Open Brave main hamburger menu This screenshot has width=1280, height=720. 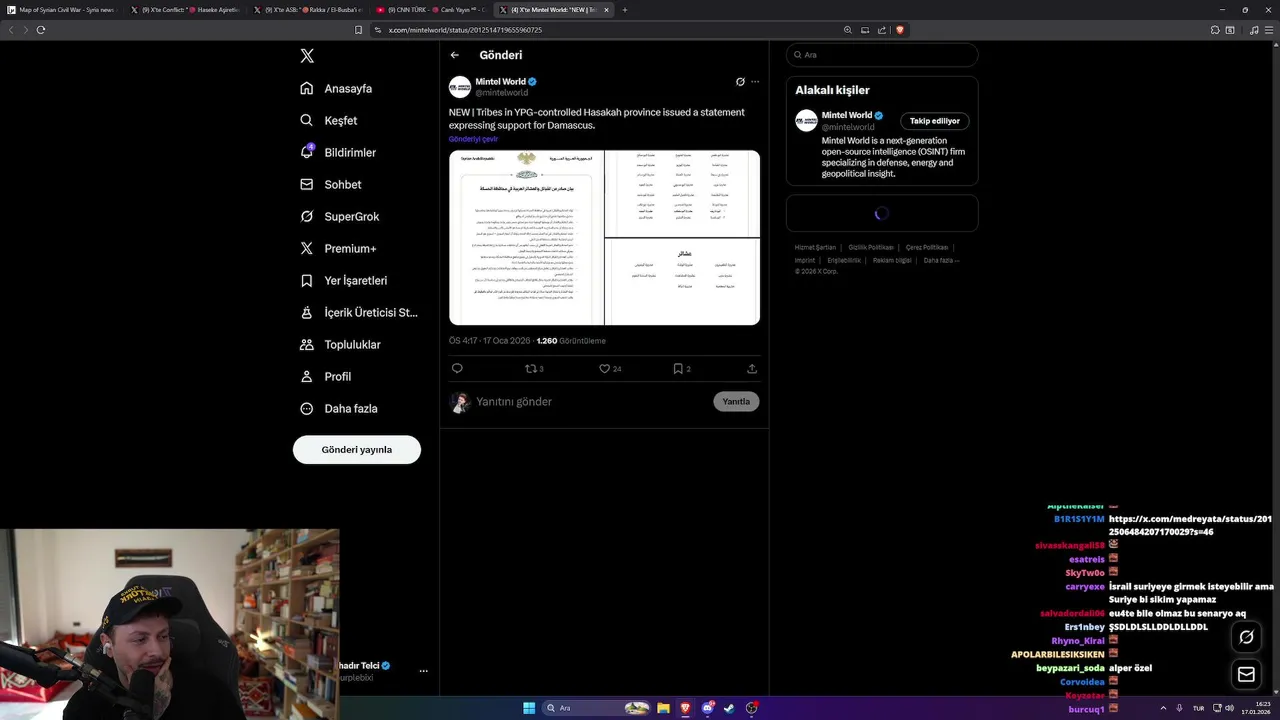(x=1268, y=30)
